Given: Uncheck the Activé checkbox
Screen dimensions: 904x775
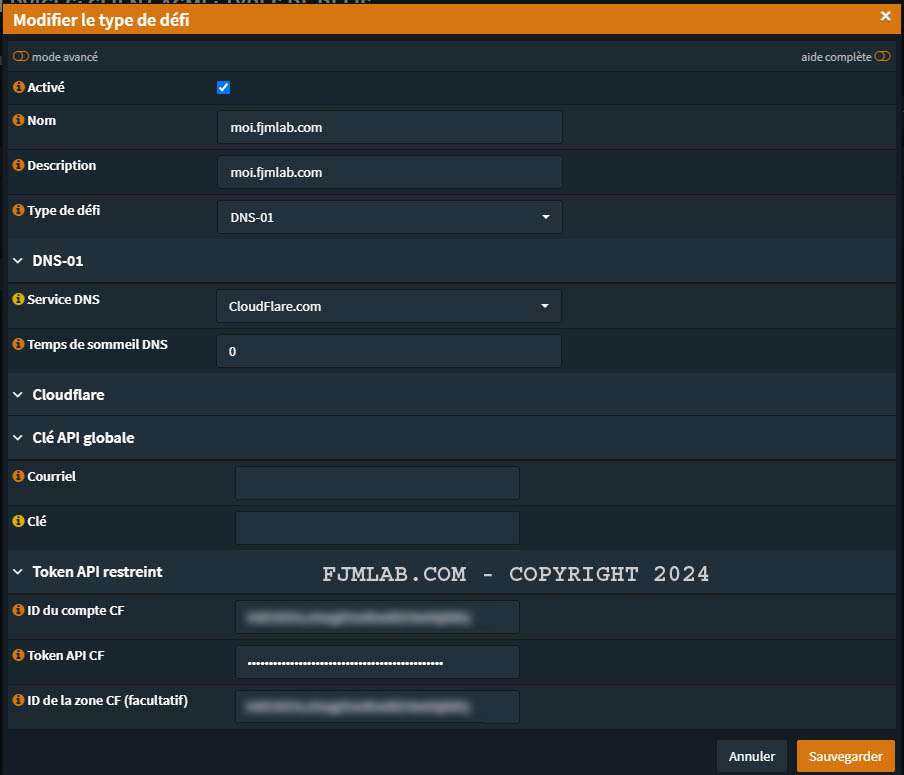Looking at the screenshot, I should point(224,88).
